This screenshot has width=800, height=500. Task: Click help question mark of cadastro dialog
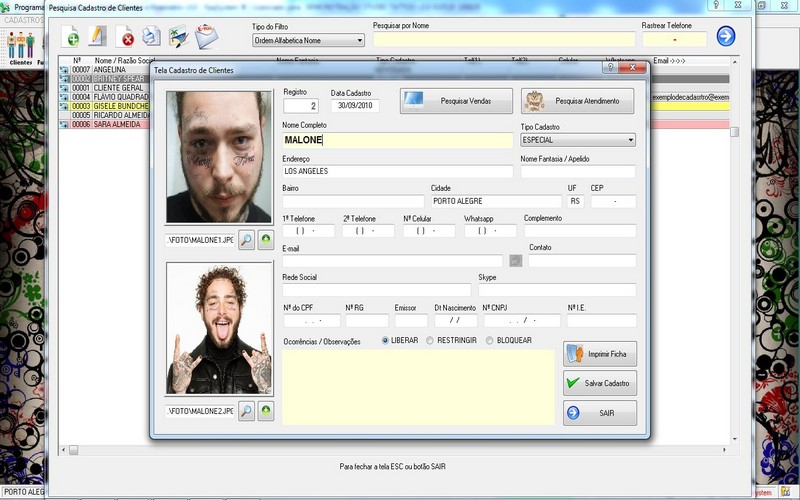click(610, 67)
